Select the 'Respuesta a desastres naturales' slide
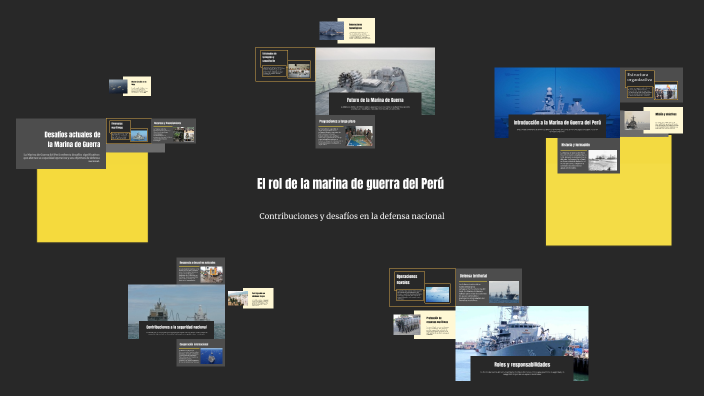The width and height of the screenshot is (704, 396). (x=201, y=271)
